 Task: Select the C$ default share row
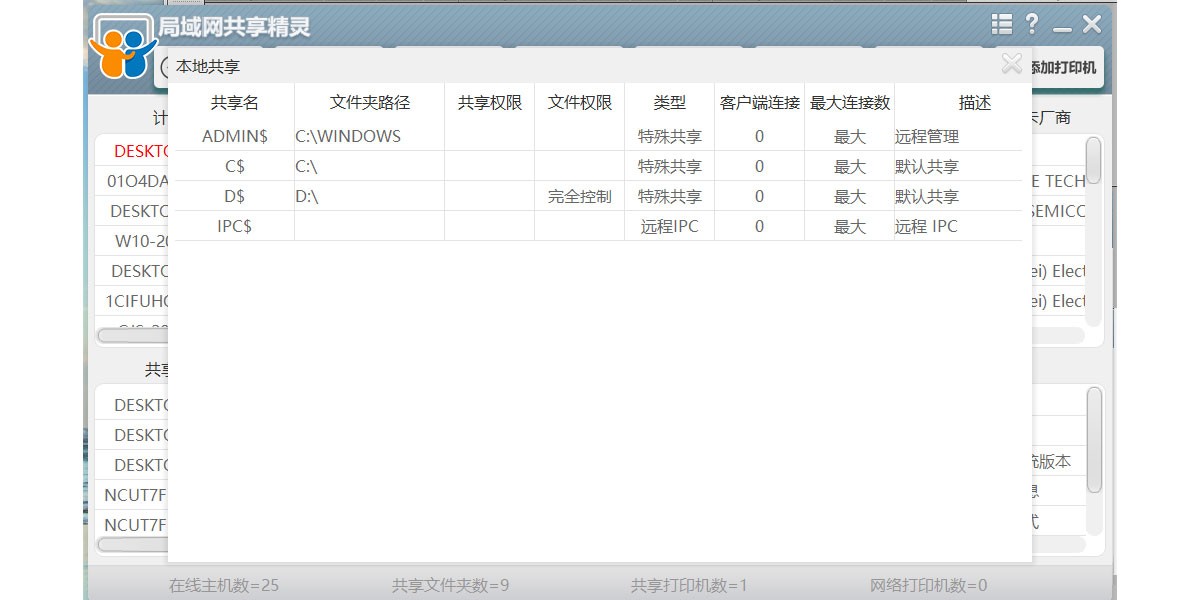[x=236, y=166]
